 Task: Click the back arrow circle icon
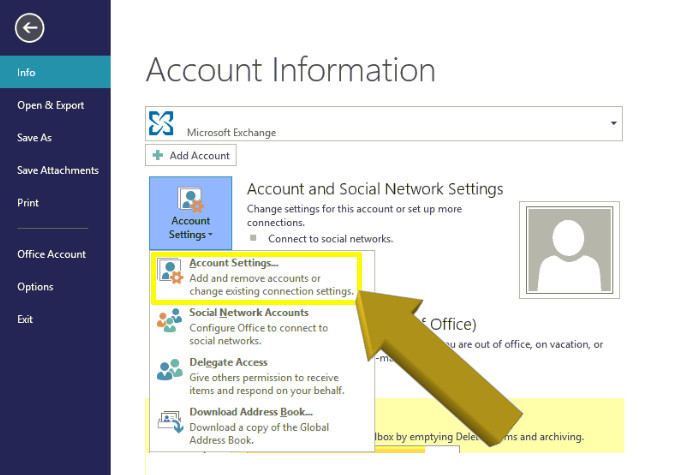click(30, 29)
